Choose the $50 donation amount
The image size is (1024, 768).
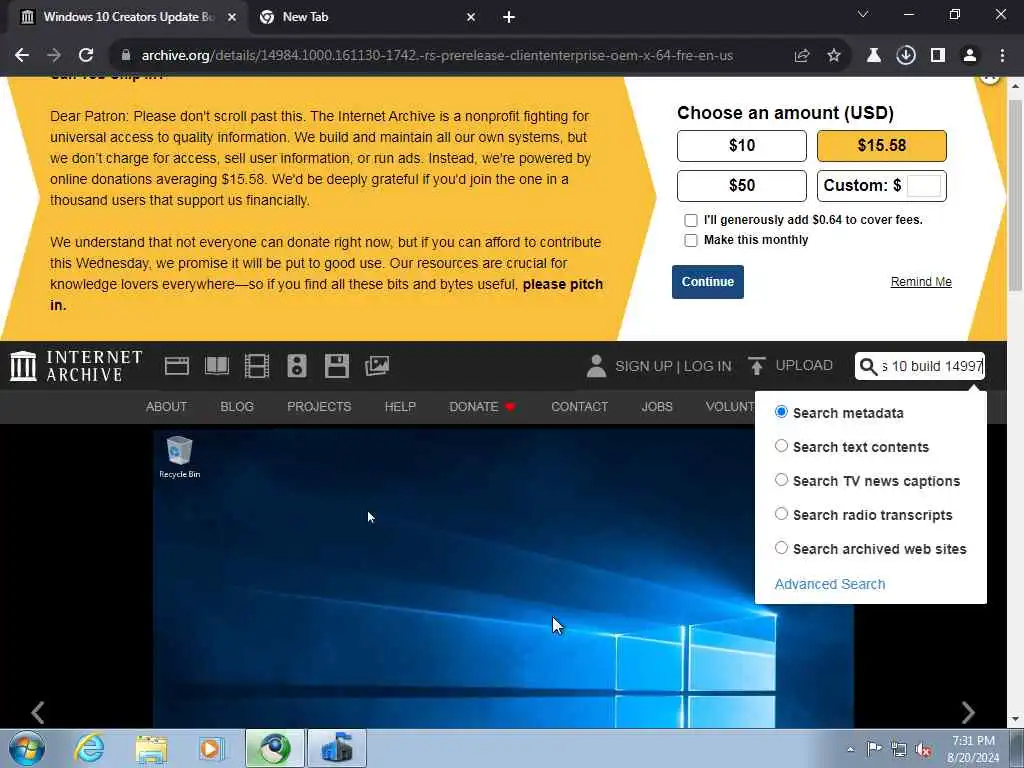tap(742, 186)
